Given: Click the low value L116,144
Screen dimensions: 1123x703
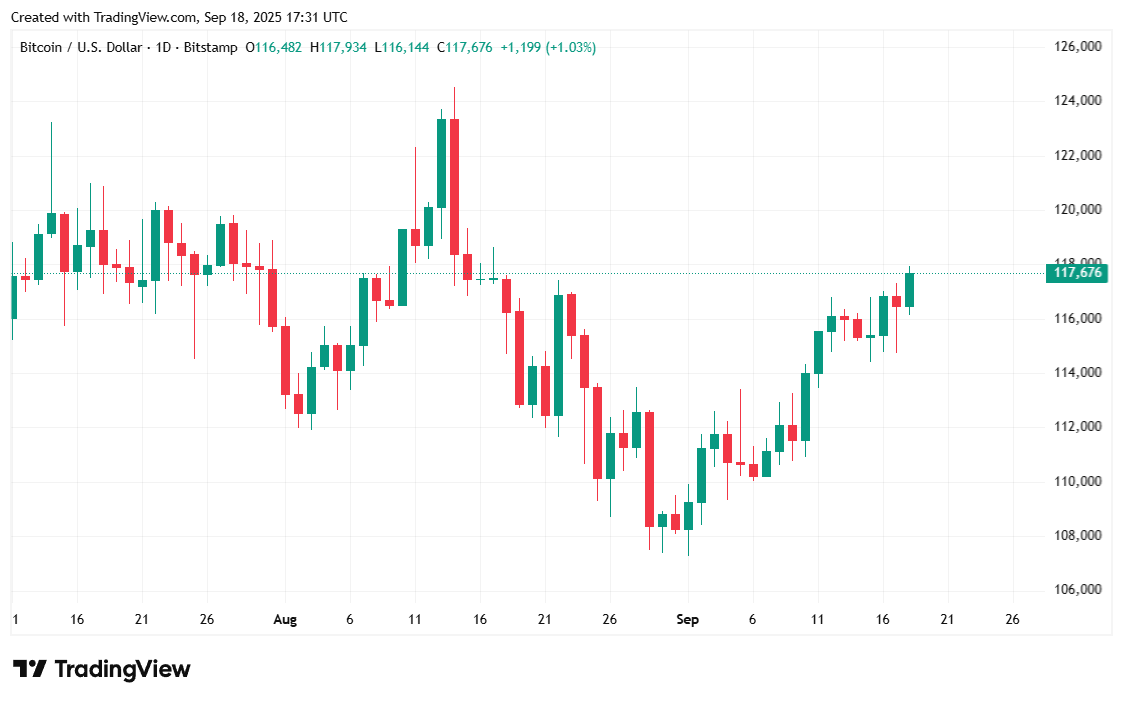Looking at the screenshot, I should pos(402,47).
